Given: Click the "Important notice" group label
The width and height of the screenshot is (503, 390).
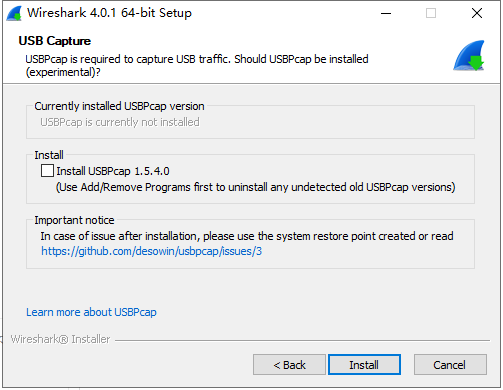Looking at the screenshot, I should (74, 220).
